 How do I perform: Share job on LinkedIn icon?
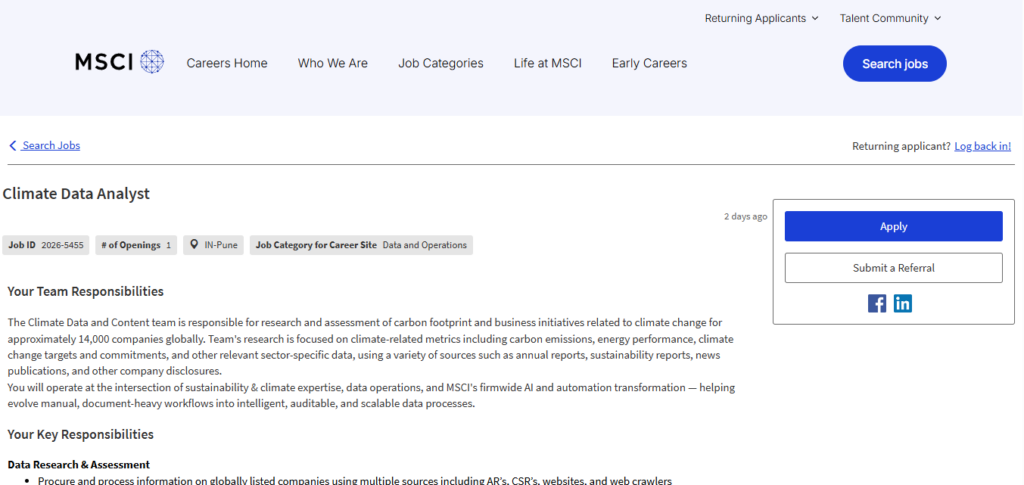903,304
